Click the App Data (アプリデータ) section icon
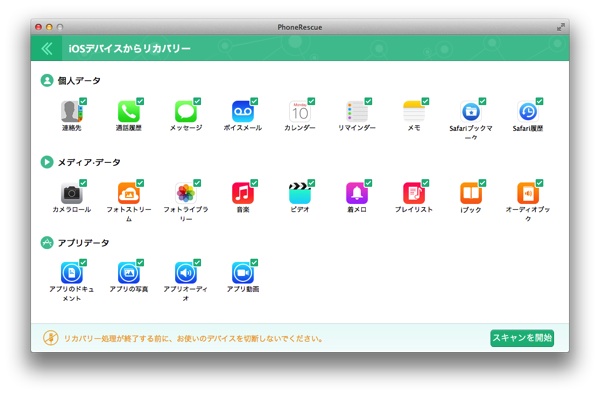The image size is (600, 395). point(47,243)
